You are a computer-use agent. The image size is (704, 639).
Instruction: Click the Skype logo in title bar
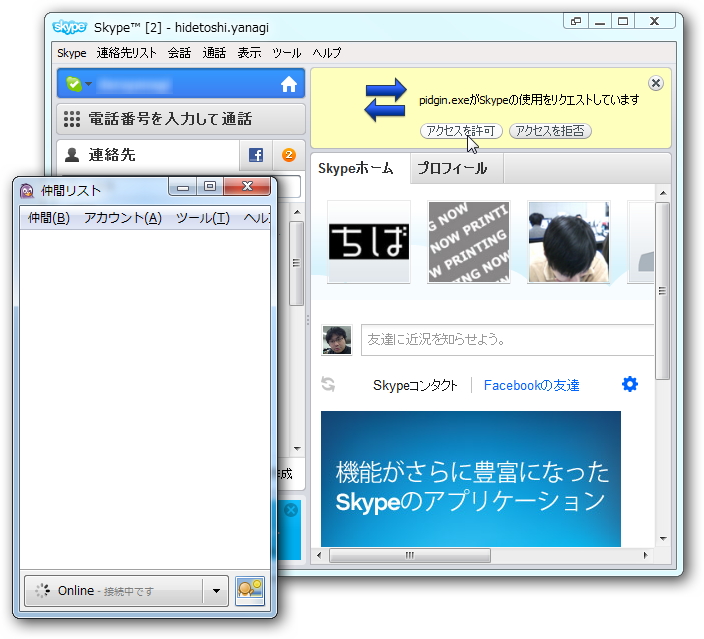pyautogui.click(x=69, y=27)
